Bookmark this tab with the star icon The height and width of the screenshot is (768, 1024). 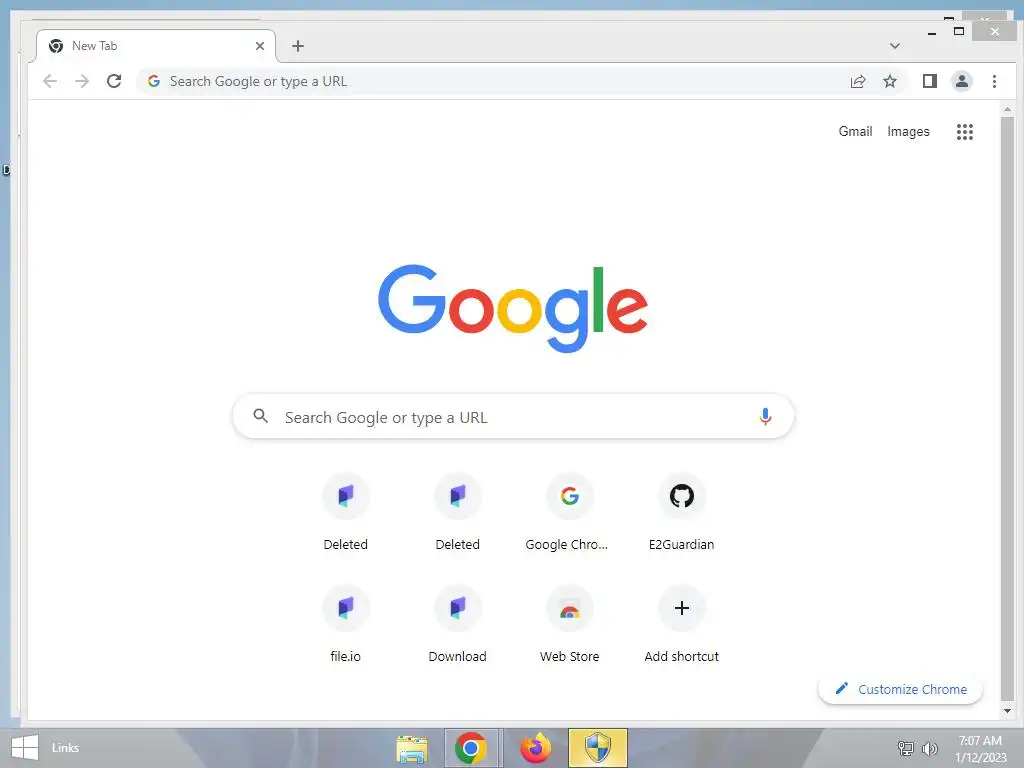tap(889, 81)
